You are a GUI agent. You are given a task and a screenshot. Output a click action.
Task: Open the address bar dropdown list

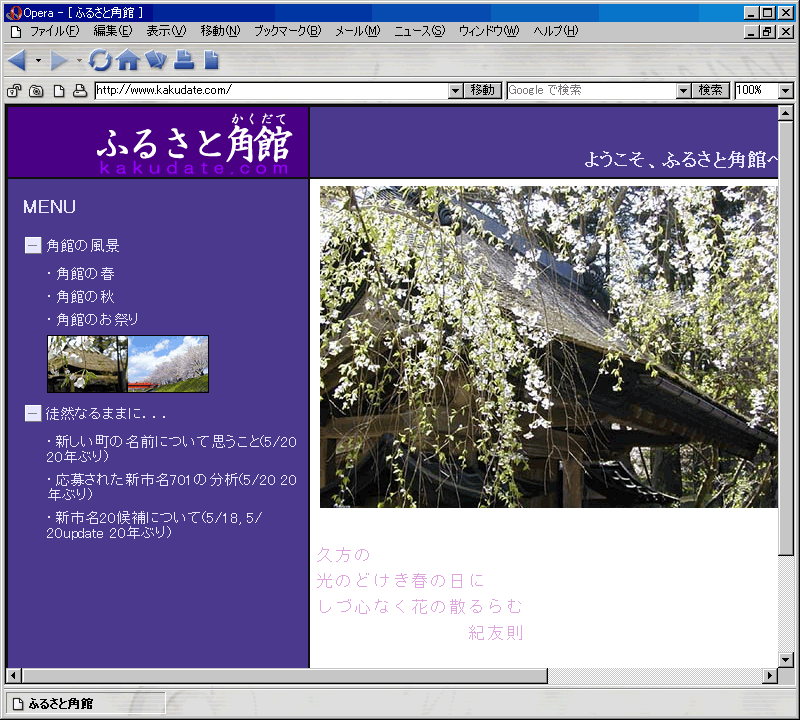point(456,91)
